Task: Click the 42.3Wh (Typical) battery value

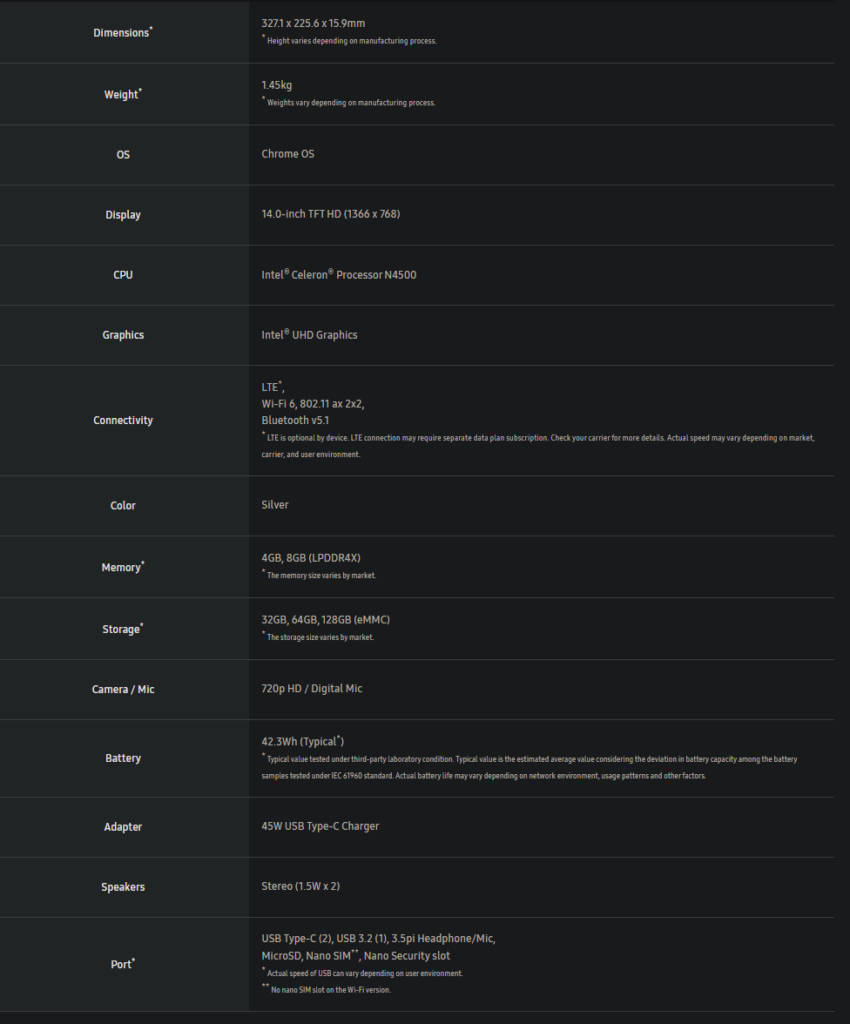Action: coord(302,741)
